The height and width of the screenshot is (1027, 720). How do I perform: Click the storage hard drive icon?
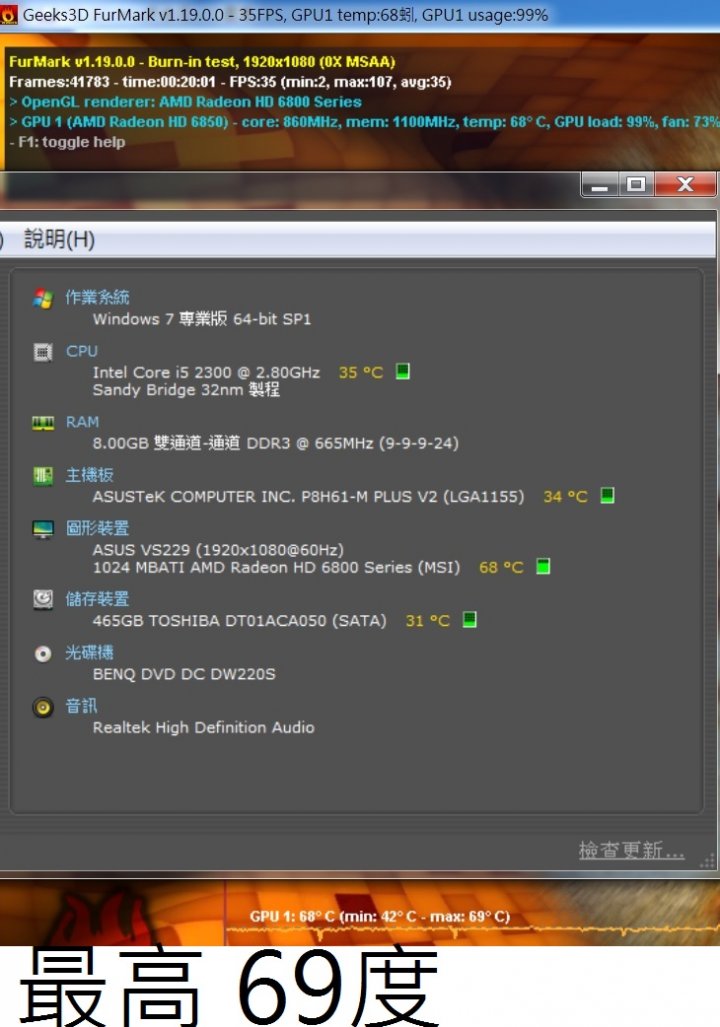click(x=43, y=599)
